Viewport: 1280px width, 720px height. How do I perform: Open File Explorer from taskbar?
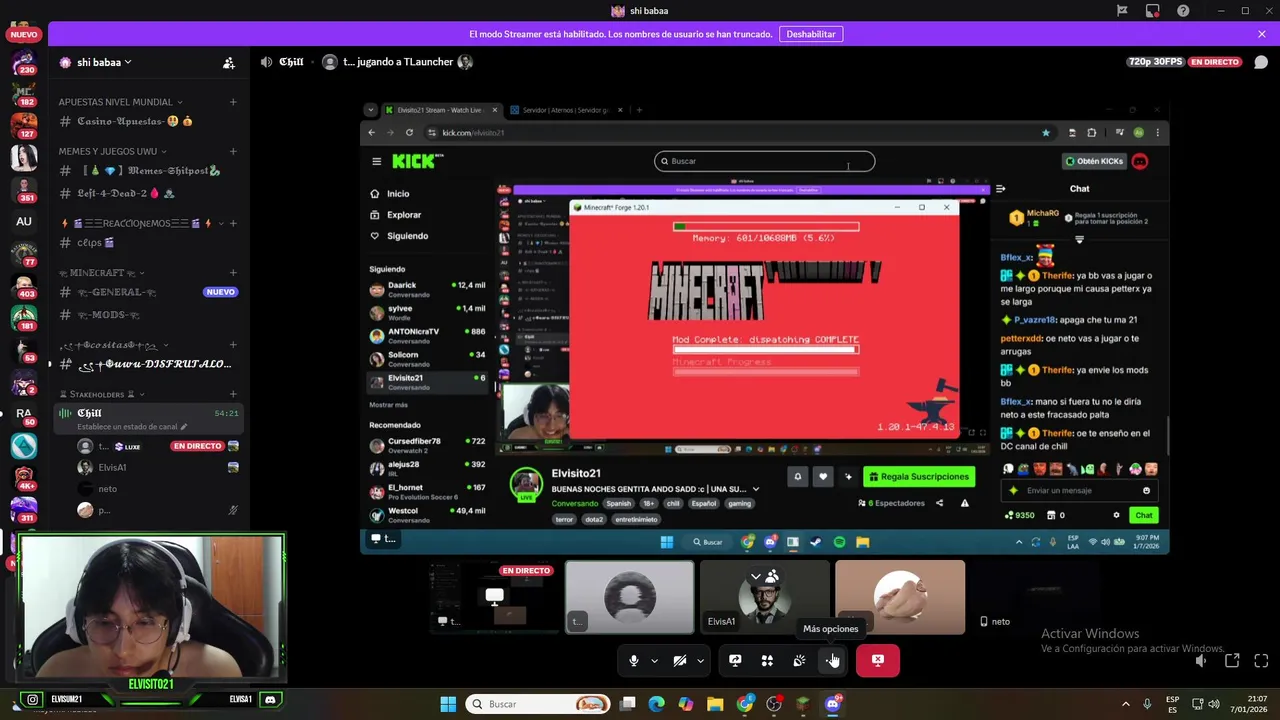(x=715, y=704)
